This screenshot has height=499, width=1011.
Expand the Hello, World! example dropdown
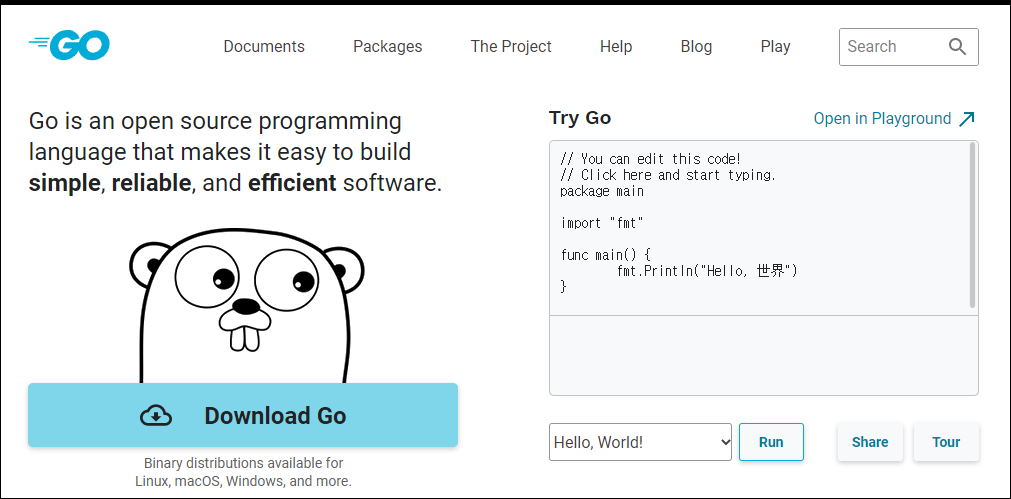pos(640,442)
